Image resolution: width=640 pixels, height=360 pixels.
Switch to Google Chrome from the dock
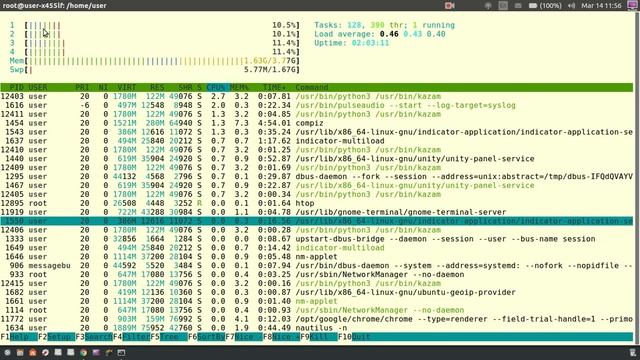[x=83, y=352]
